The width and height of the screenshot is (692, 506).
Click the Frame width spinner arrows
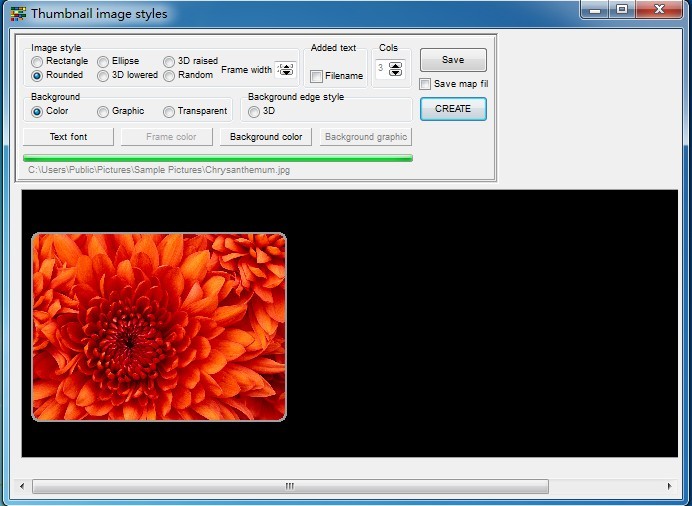pyautogui.click(x=287, y=70)
